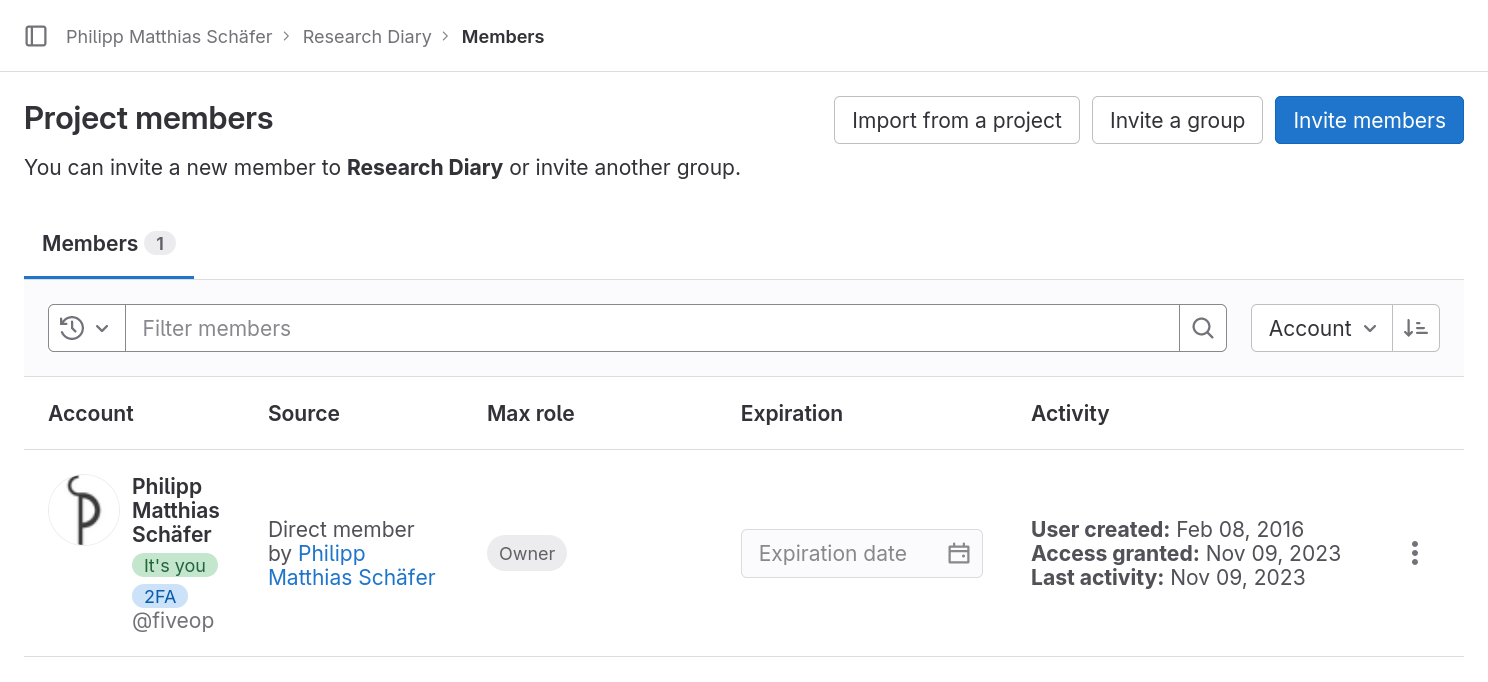This screenshot has width=1488, height=682.
Task: Click Philipp's profile avatar image
Action: pos(84,510)
